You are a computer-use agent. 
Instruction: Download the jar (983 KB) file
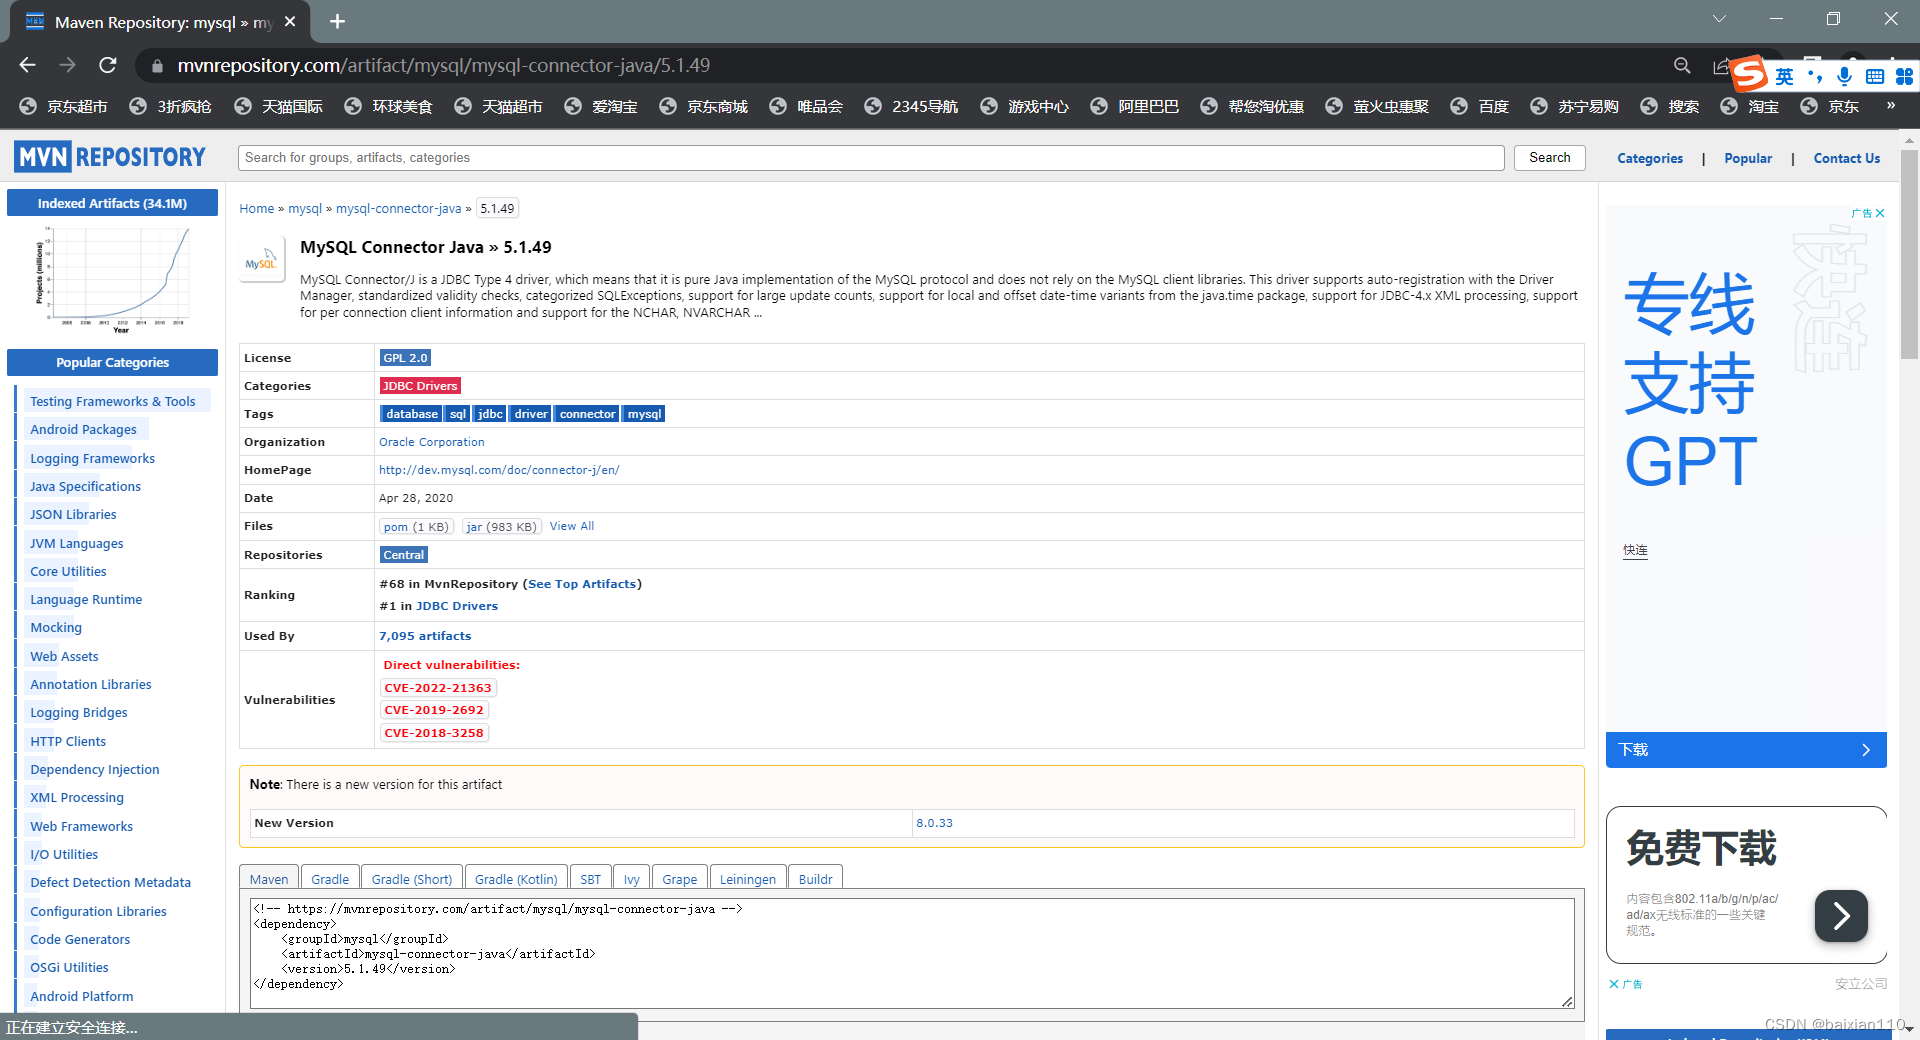pyautogui.click(x=502, y=526)
